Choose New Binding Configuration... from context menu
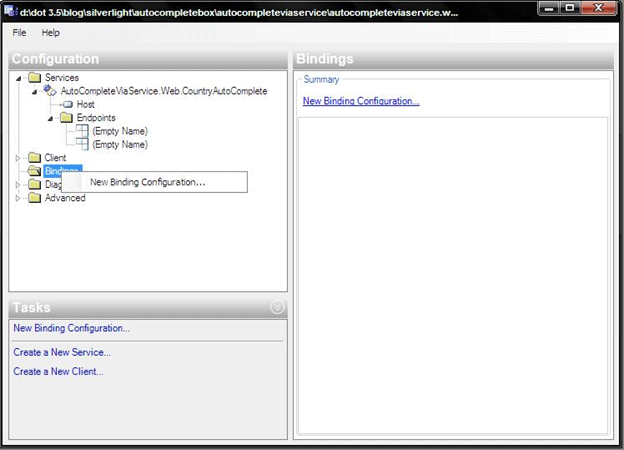This screenshot has height=450, width=624. [x=154, y=182]
